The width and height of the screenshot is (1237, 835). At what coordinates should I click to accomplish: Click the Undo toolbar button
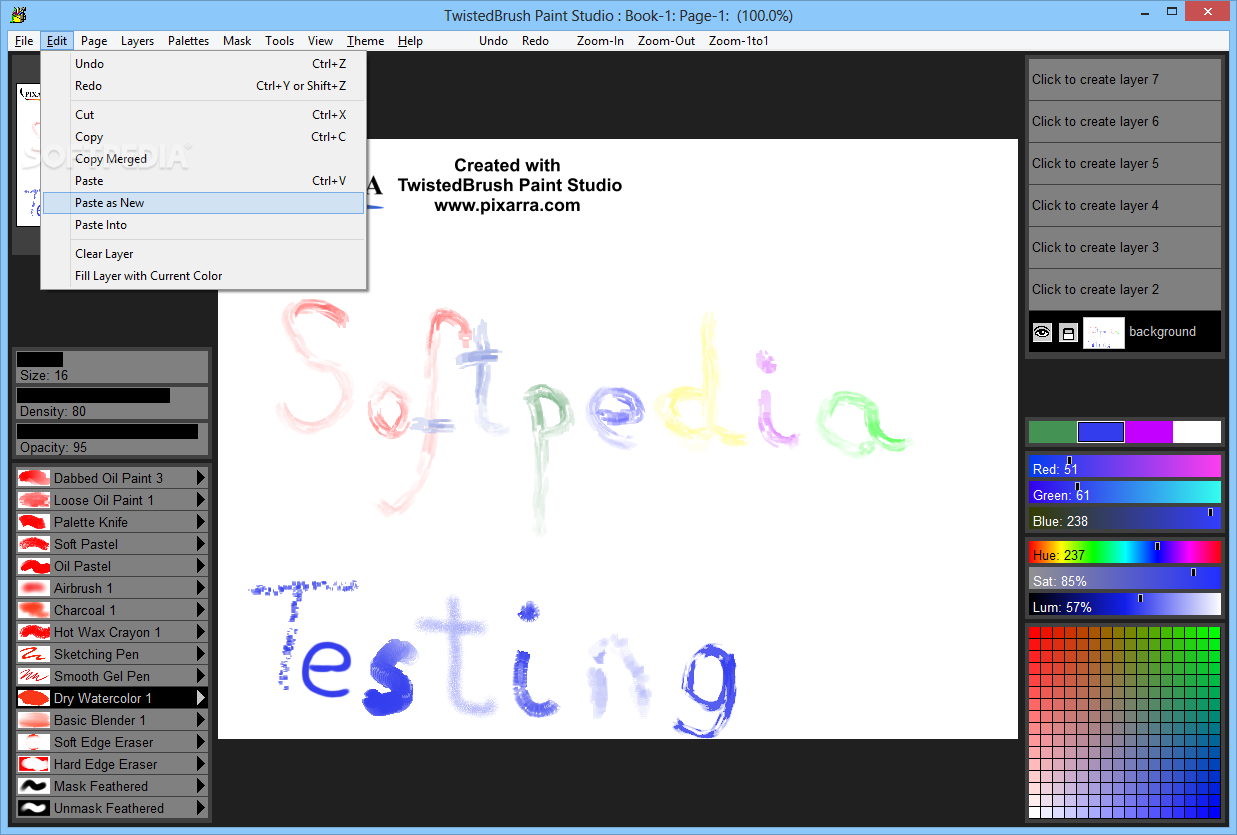493,41
